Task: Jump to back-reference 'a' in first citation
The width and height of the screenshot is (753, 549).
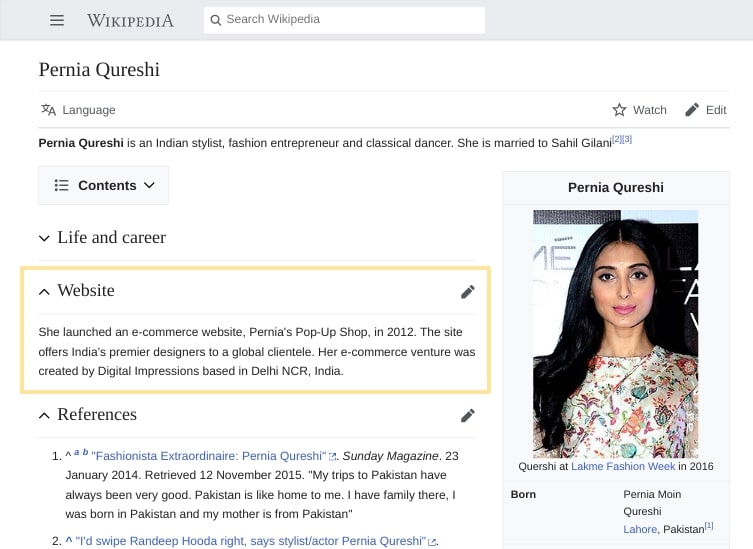Action: 77,453
